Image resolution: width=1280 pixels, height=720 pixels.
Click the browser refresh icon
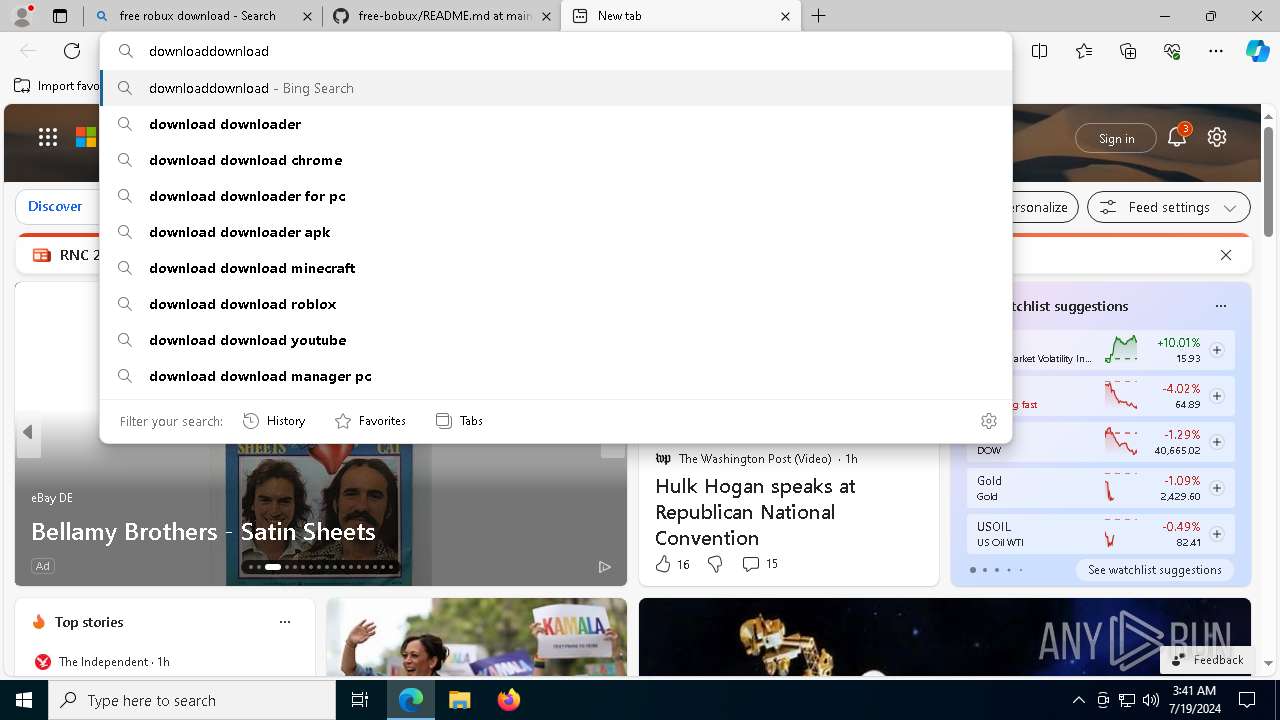72,51
